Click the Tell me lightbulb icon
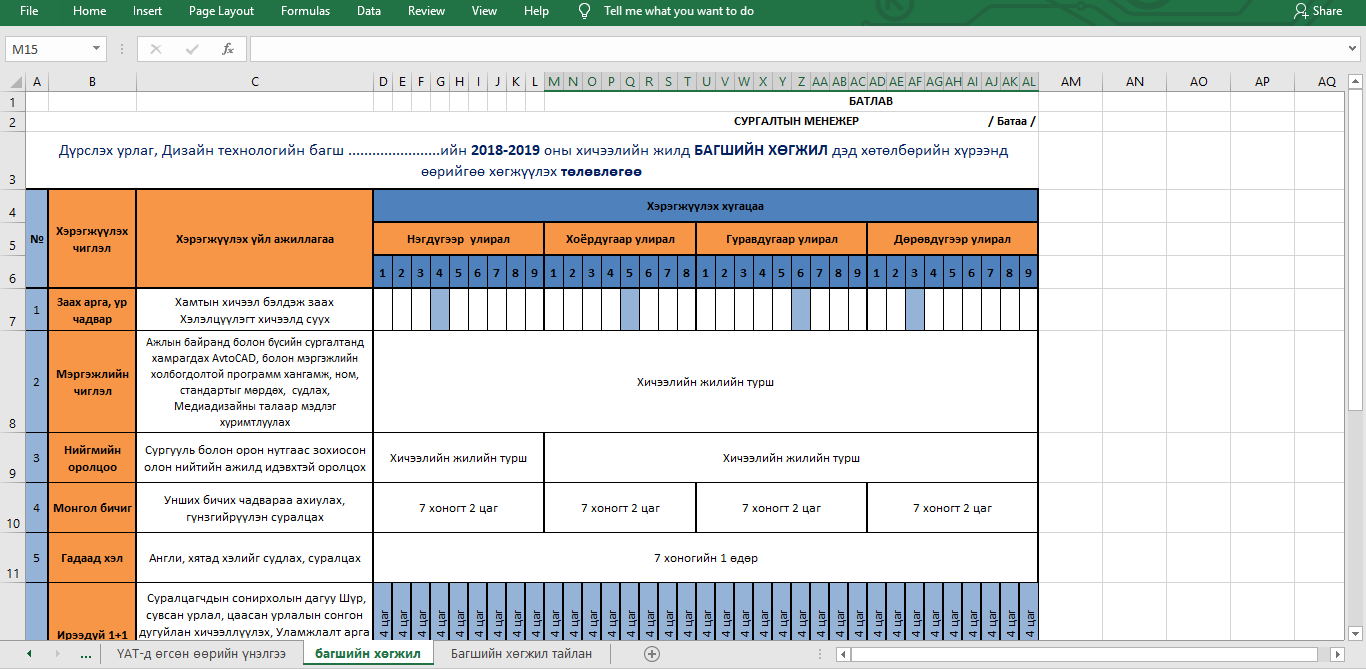 (x=585, y=11)
